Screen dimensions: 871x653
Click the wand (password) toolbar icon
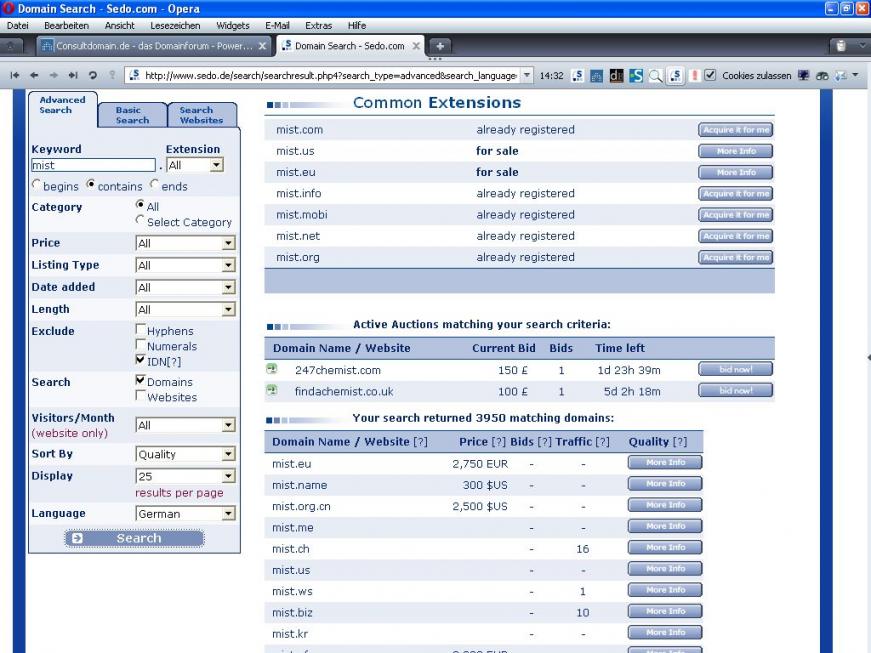tap(112, 75)
